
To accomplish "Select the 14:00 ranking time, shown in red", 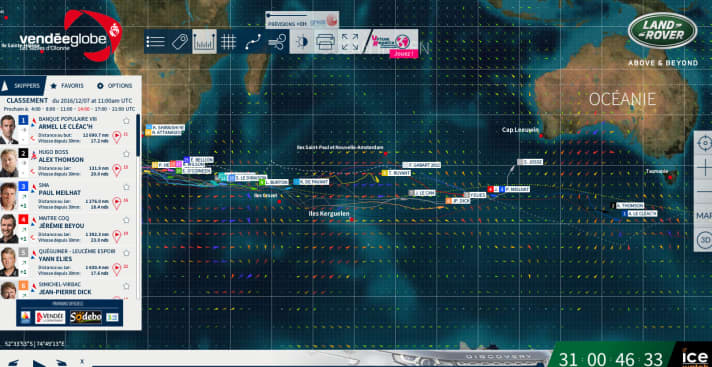I will point(83,109).
